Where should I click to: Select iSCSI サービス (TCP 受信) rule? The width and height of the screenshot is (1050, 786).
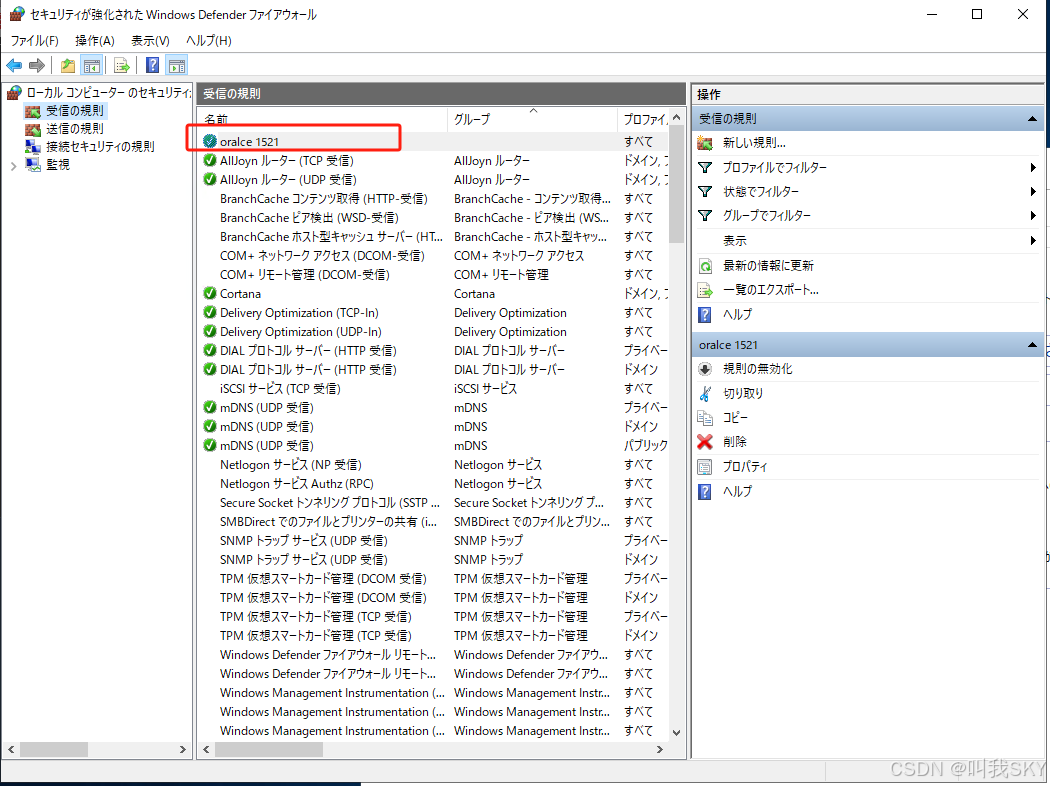coord(435,388)
